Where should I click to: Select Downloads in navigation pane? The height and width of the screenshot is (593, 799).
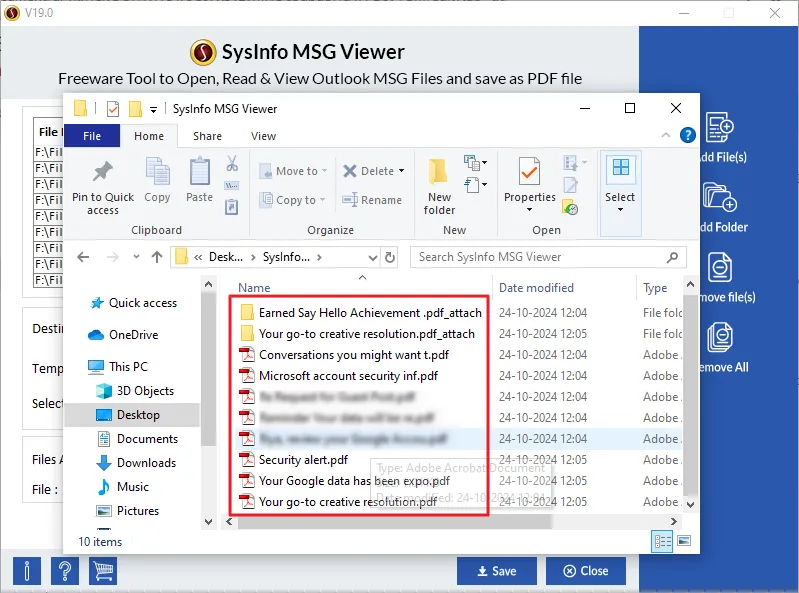pos(137,463)
